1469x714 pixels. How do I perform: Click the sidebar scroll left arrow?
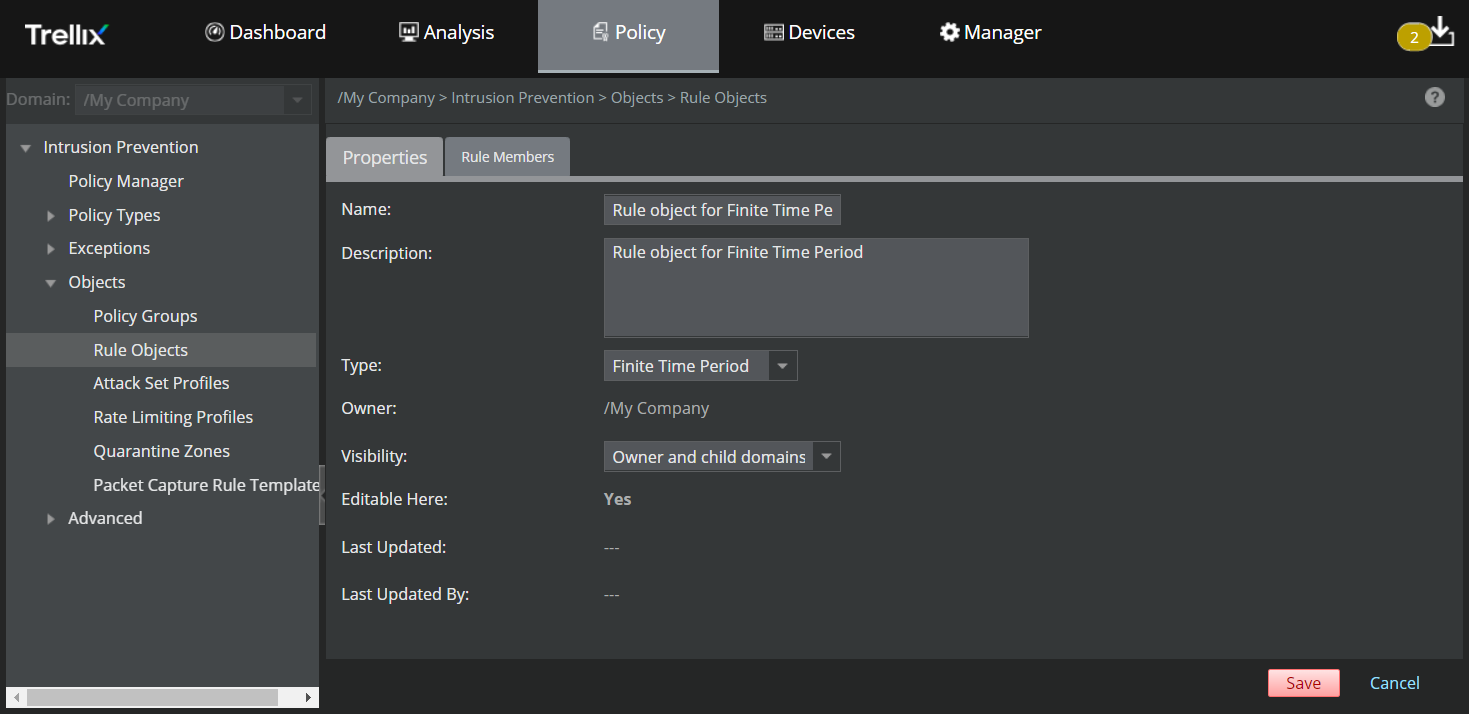click(15, 697)
